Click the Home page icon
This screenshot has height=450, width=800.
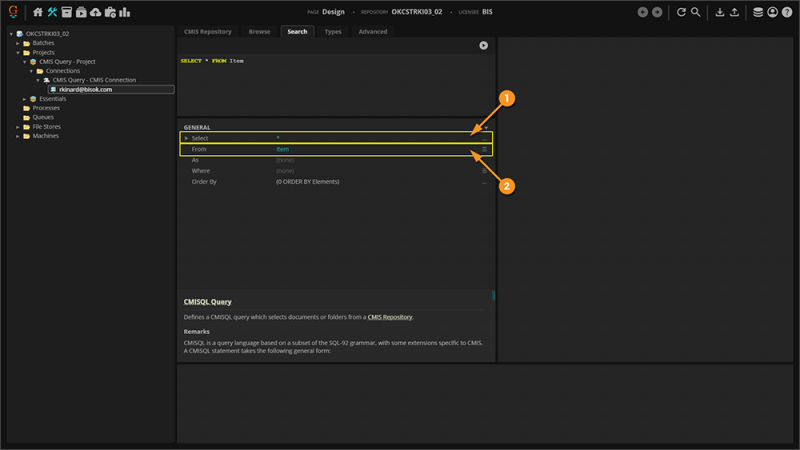tap(38, 12)
